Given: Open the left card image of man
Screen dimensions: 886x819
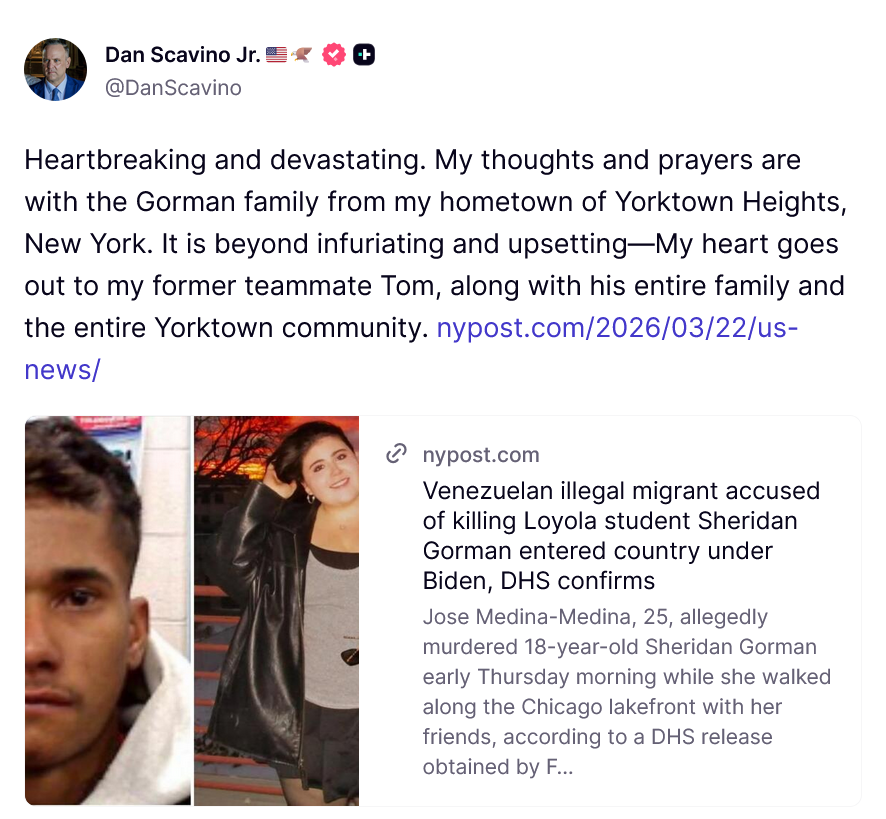Looking at the screenshot, I should [107, 610].
